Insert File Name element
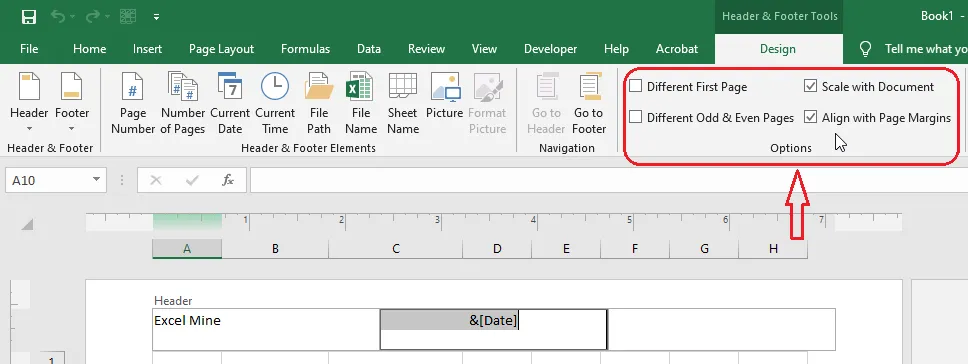This screenshot has height=364, width=968. click(x=361, y=104)
